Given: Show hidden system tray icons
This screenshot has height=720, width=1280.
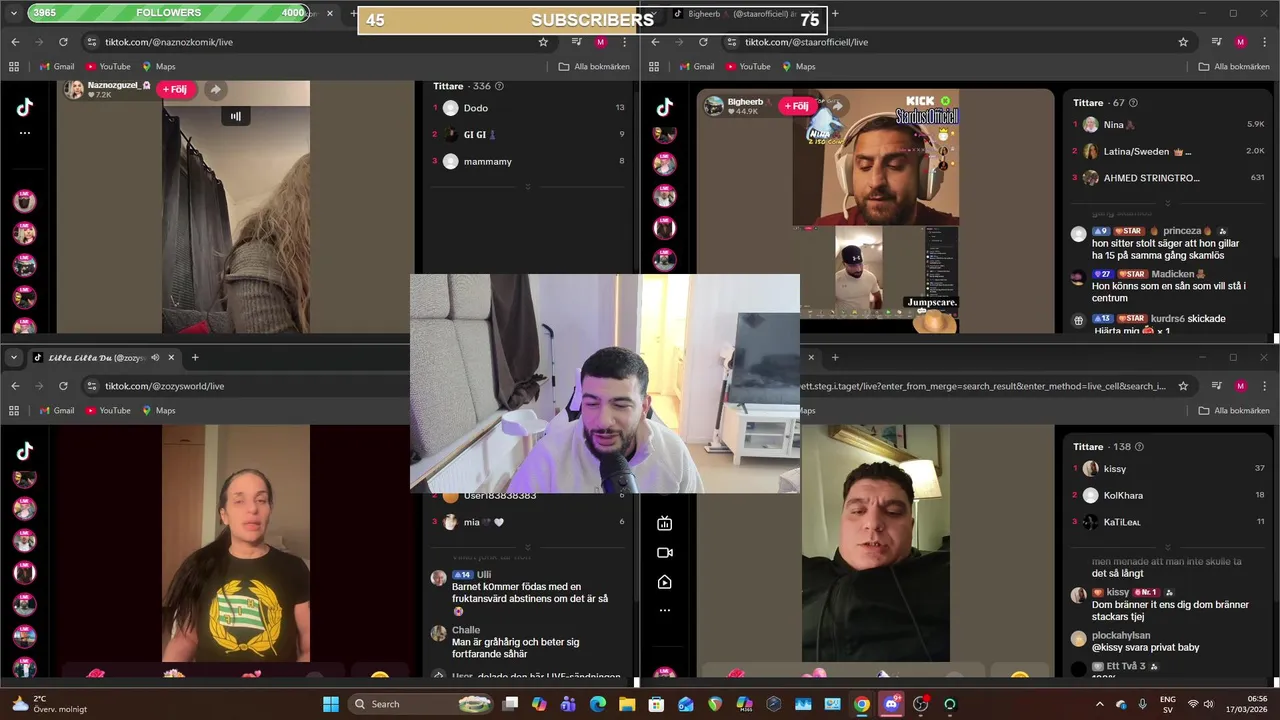Looking at the screenshot, I should (x=1099, y=704).
